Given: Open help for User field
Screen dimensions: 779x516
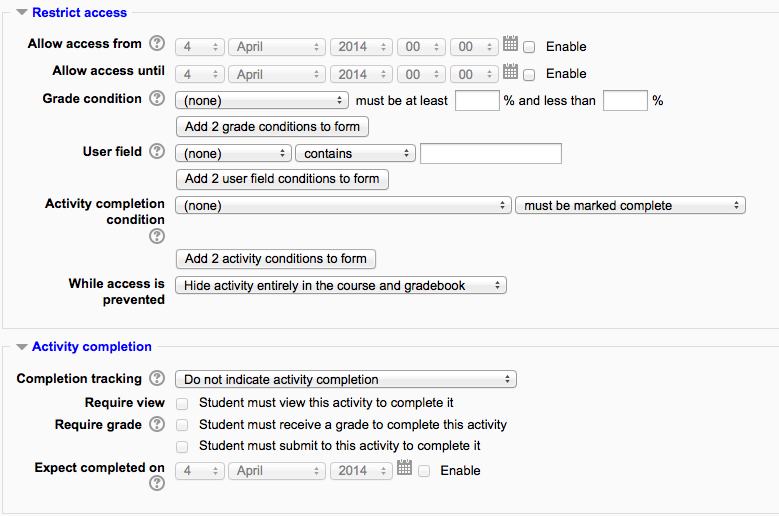Looking at the screenshot, I should coord(157,151).
